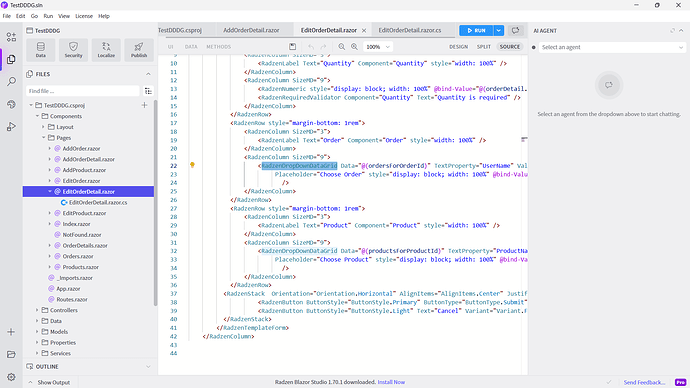The image size is (690, 388).
Task: Open the components toolbox sidebar icon
Action: tap(11, 37)
